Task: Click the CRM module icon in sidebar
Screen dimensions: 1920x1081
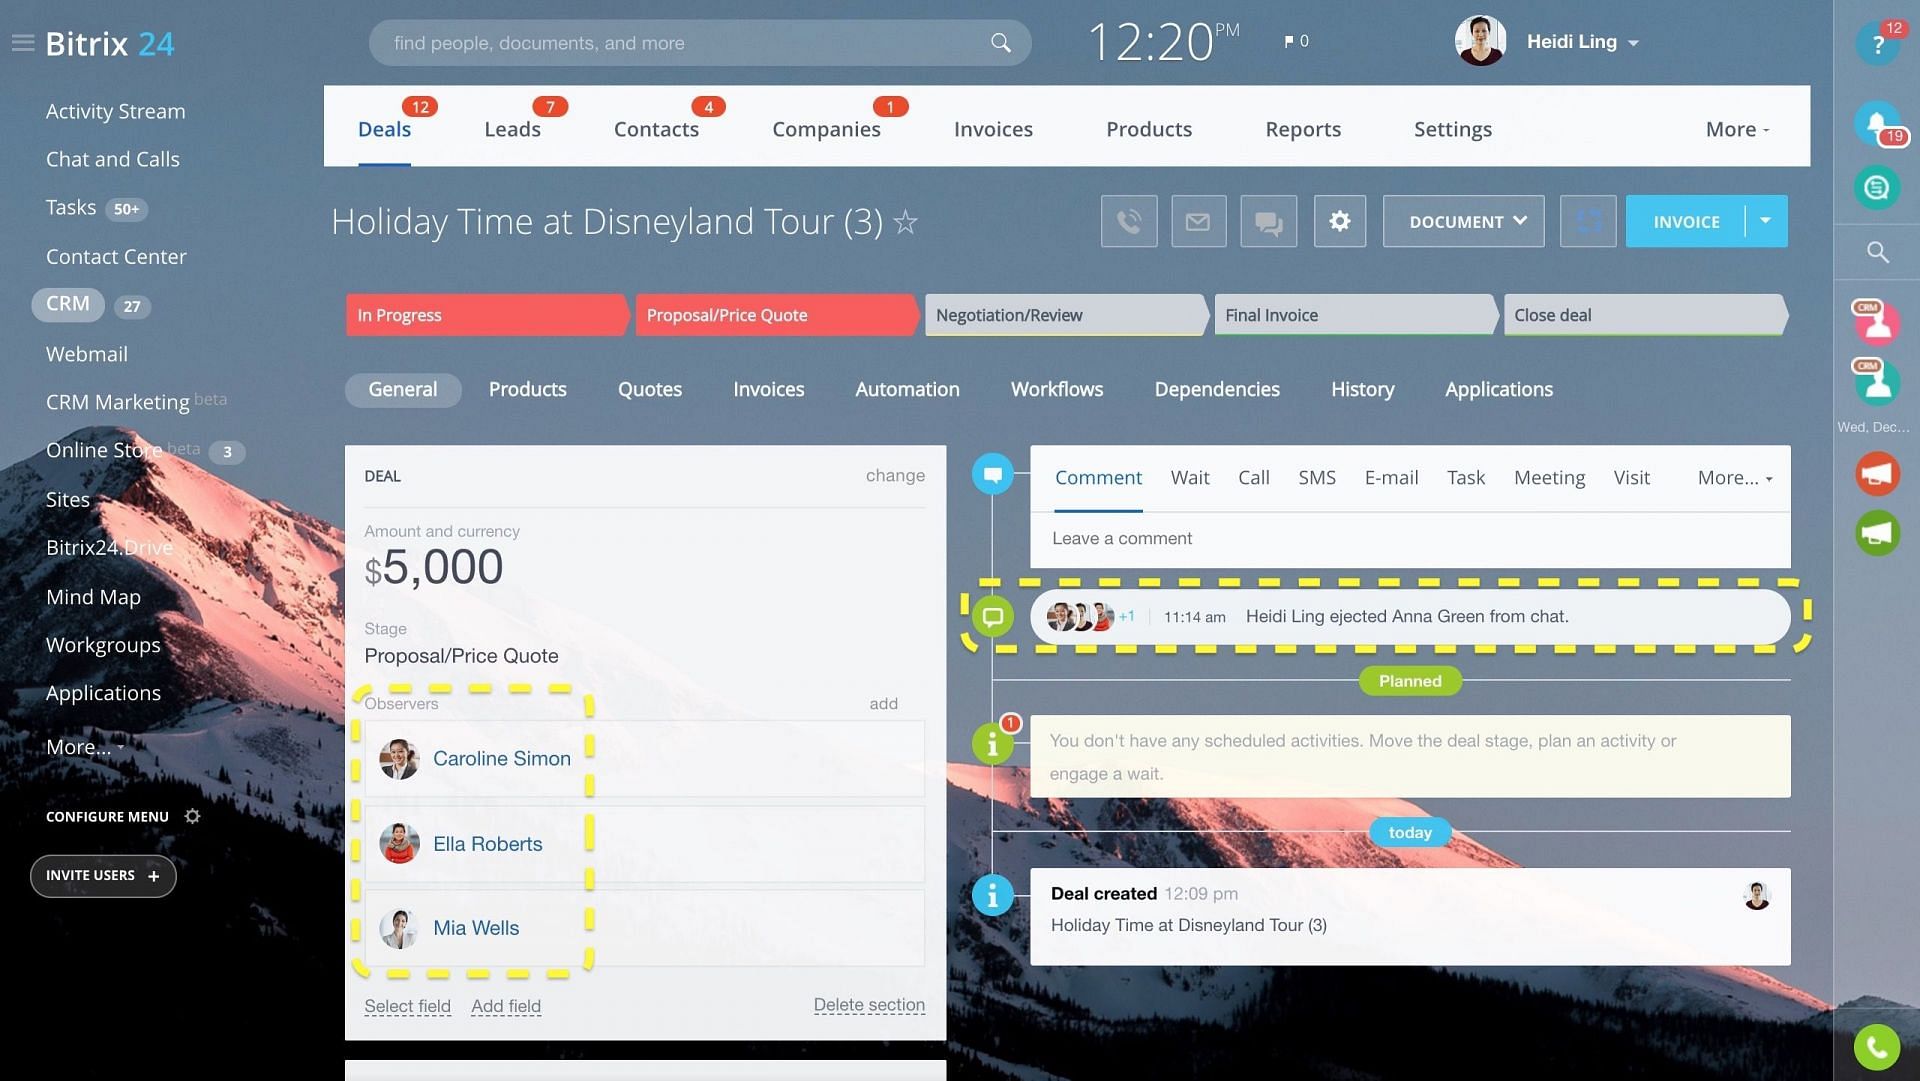Action: click(67, 305)
